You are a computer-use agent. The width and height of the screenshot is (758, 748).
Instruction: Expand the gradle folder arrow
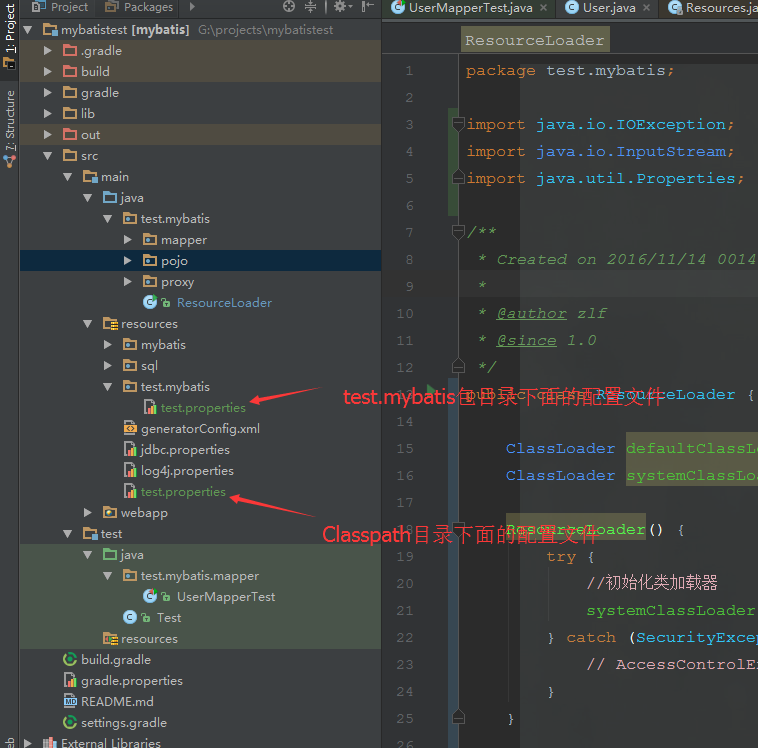(47, 92)
